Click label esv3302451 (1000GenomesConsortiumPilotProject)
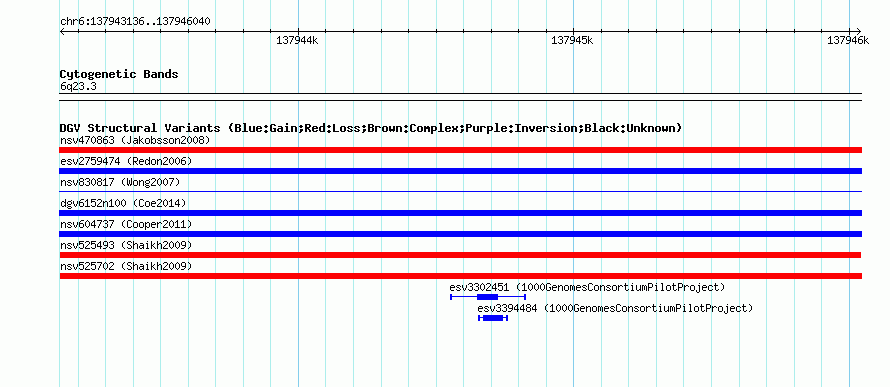Viewport: 890px width, 387px height. pos(587,287)
